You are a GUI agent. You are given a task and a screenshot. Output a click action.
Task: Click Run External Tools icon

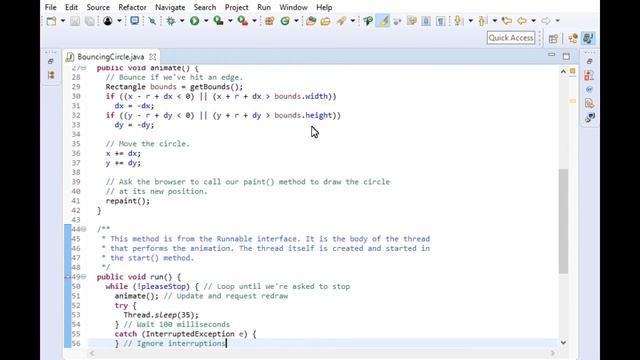243,21
